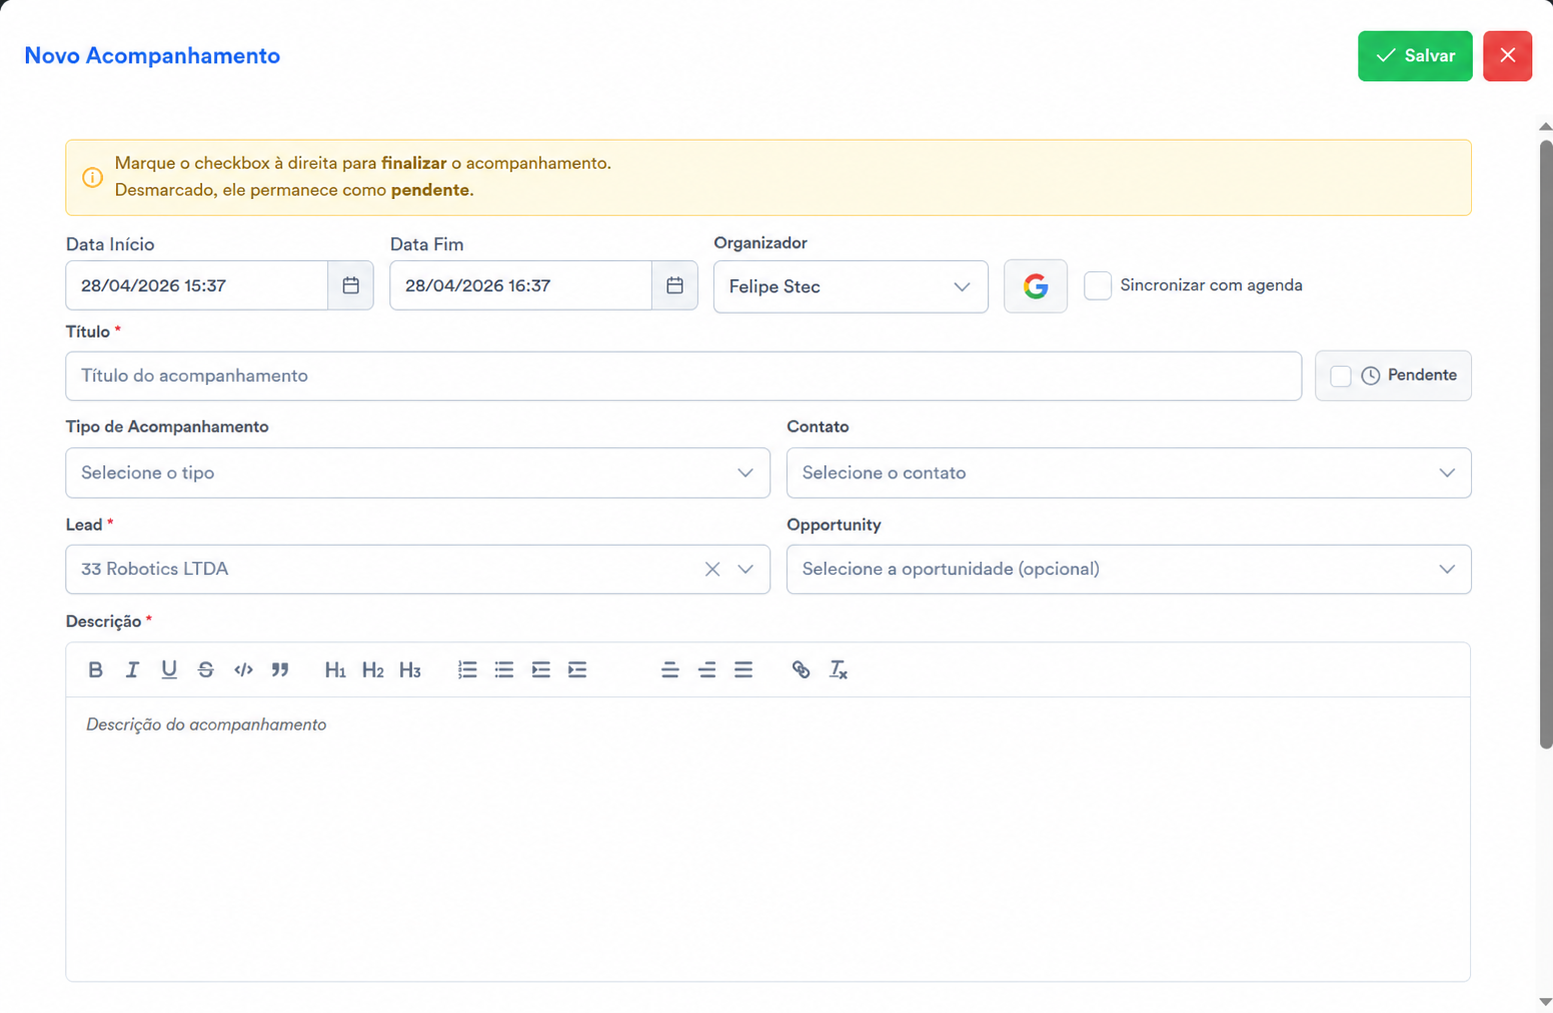The height and width of the screenshot is (1013, 1553).
Task: Click the Data Início date field
Action: 197,286
